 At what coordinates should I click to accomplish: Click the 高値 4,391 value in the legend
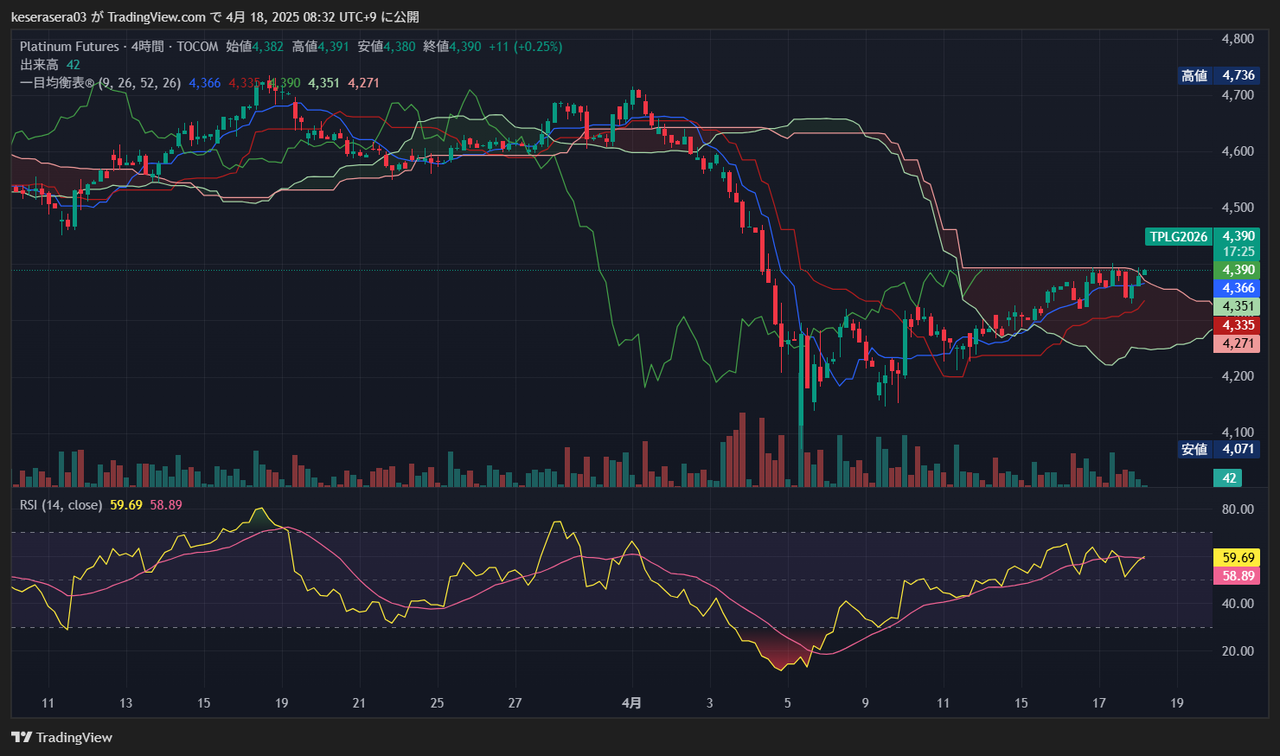[x=322, y=46]
